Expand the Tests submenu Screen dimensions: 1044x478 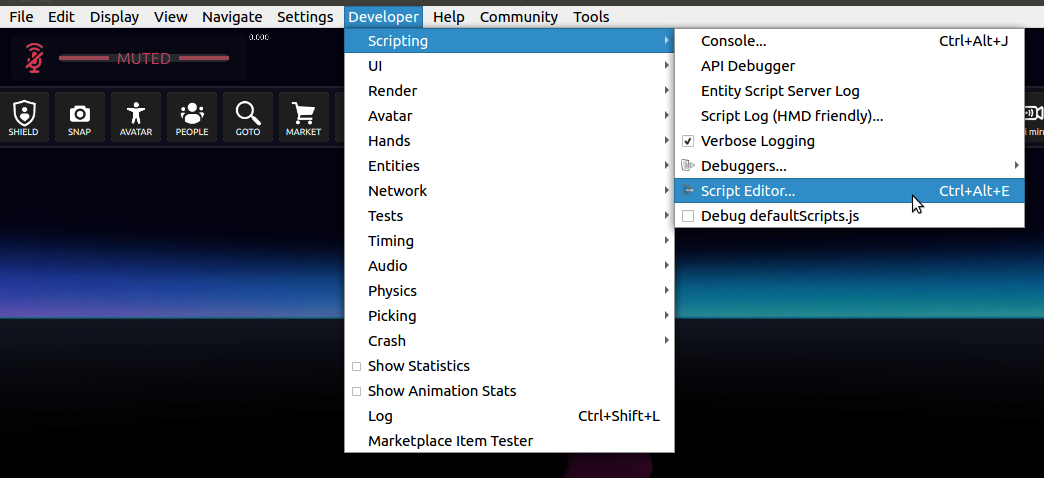tap(509, 216)
